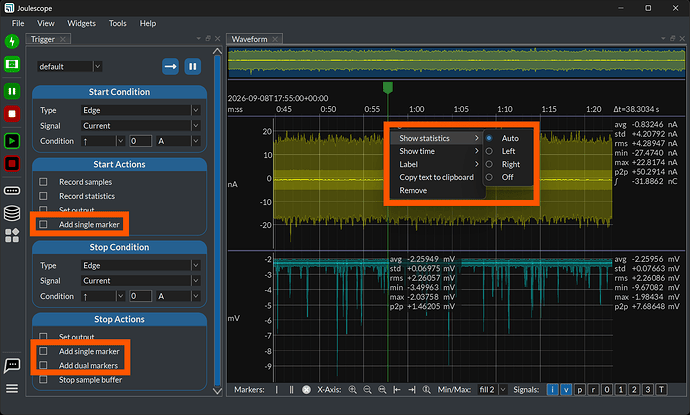The height and width of the screenshot is (415, 690).
Task: Open the Widgets menu
Action: tap(81, 23)
